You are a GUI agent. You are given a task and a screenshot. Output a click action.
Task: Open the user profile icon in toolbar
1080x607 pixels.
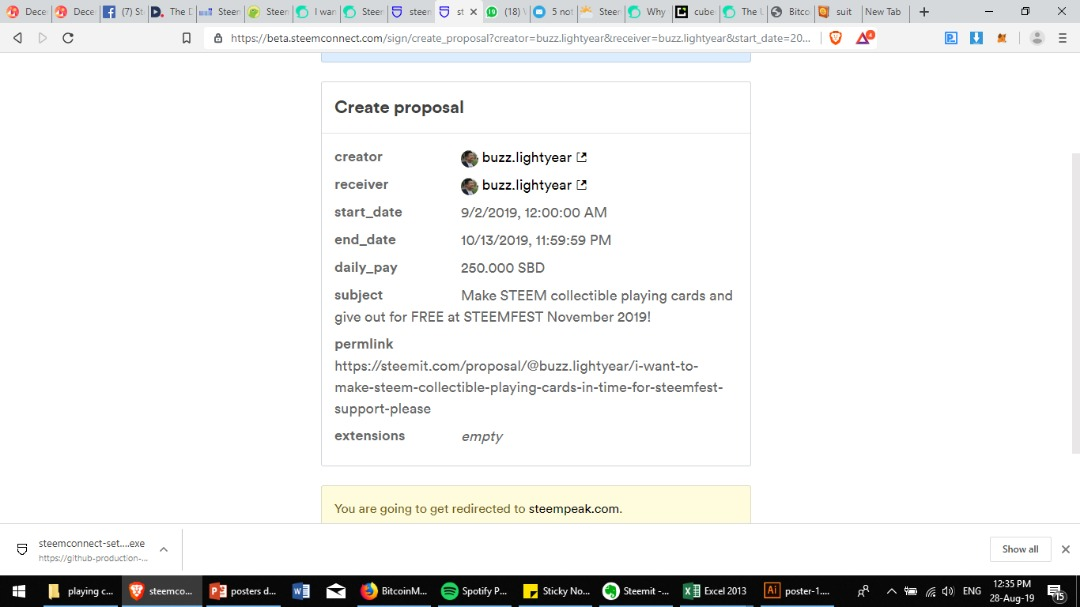pos(1037,38)
